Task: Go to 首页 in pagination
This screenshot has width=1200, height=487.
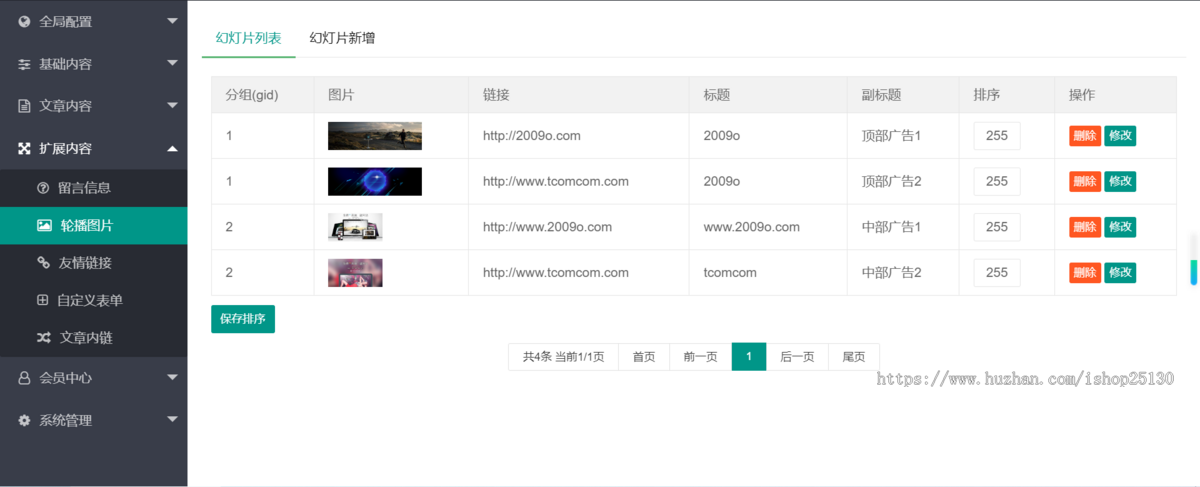Action: (x=644, y=357)
